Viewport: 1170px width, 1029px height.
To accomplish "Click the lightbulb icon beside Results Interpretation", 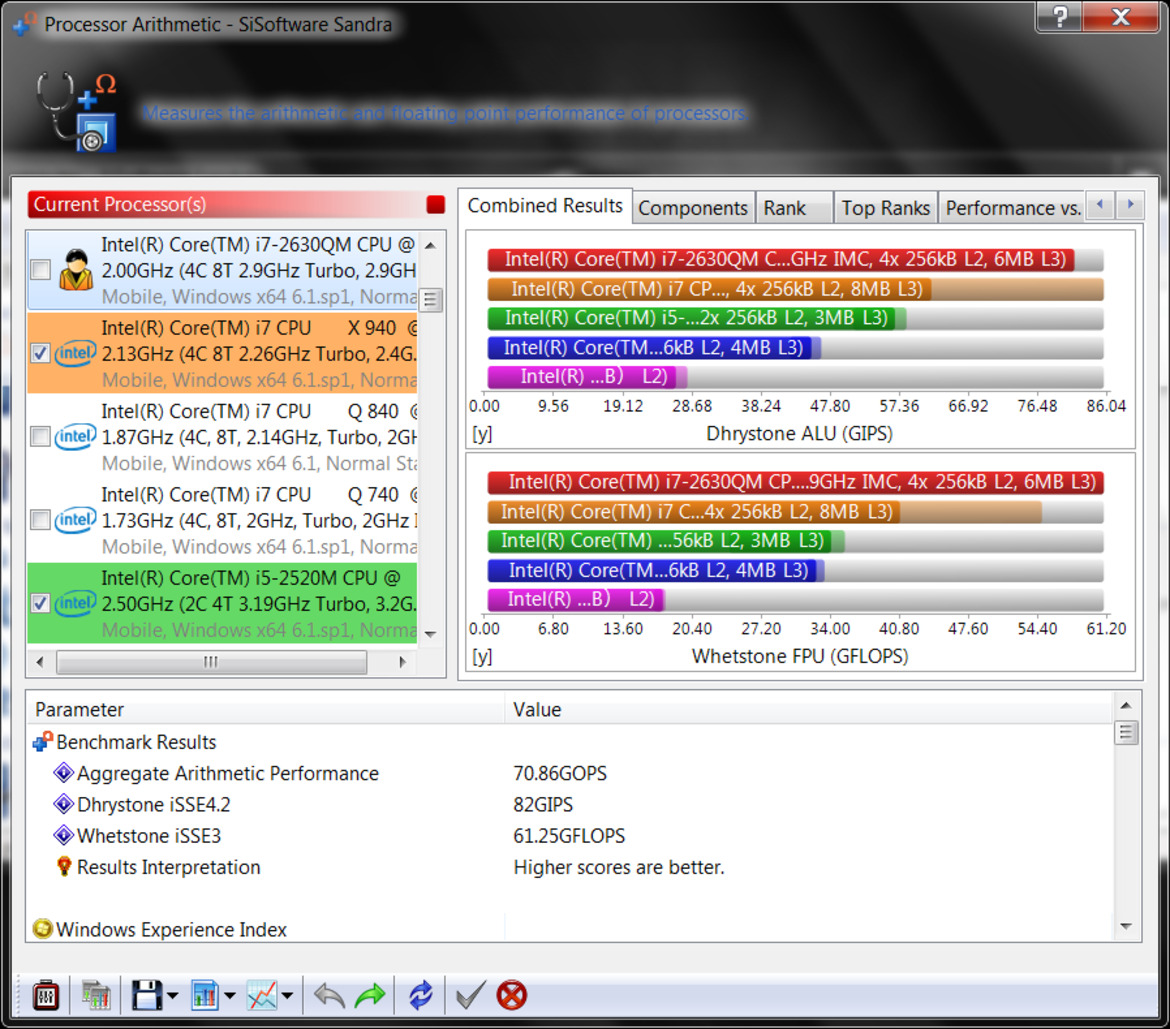I will coord(64,866).
